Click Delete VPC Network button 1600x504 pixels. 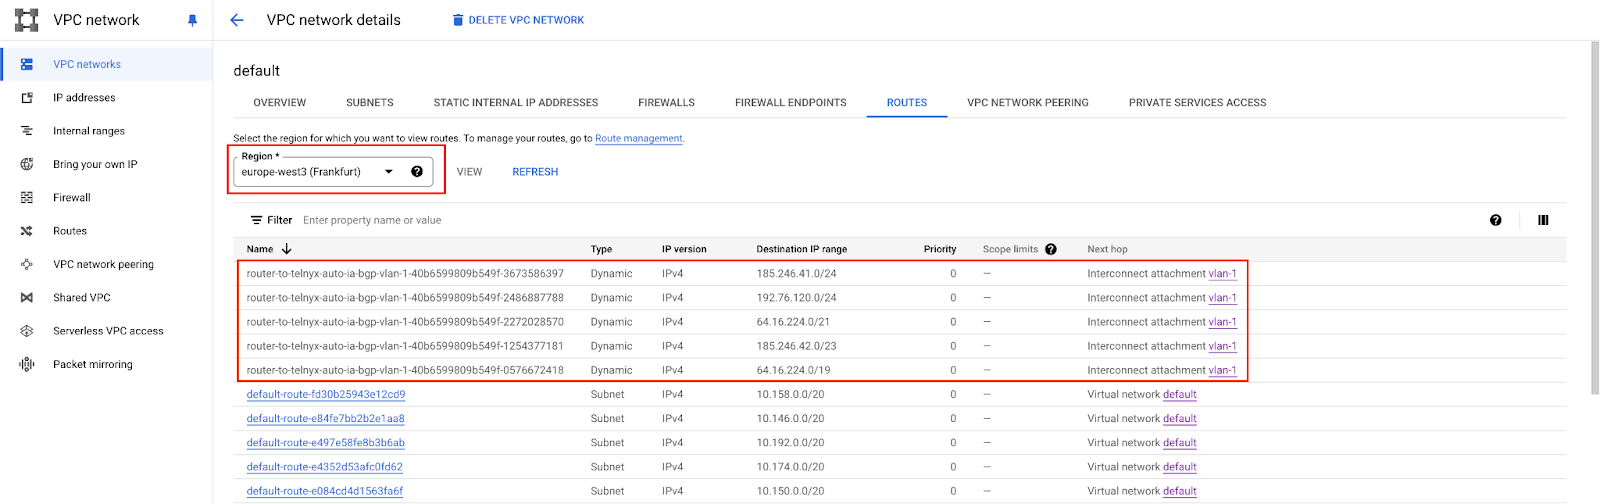518,20
